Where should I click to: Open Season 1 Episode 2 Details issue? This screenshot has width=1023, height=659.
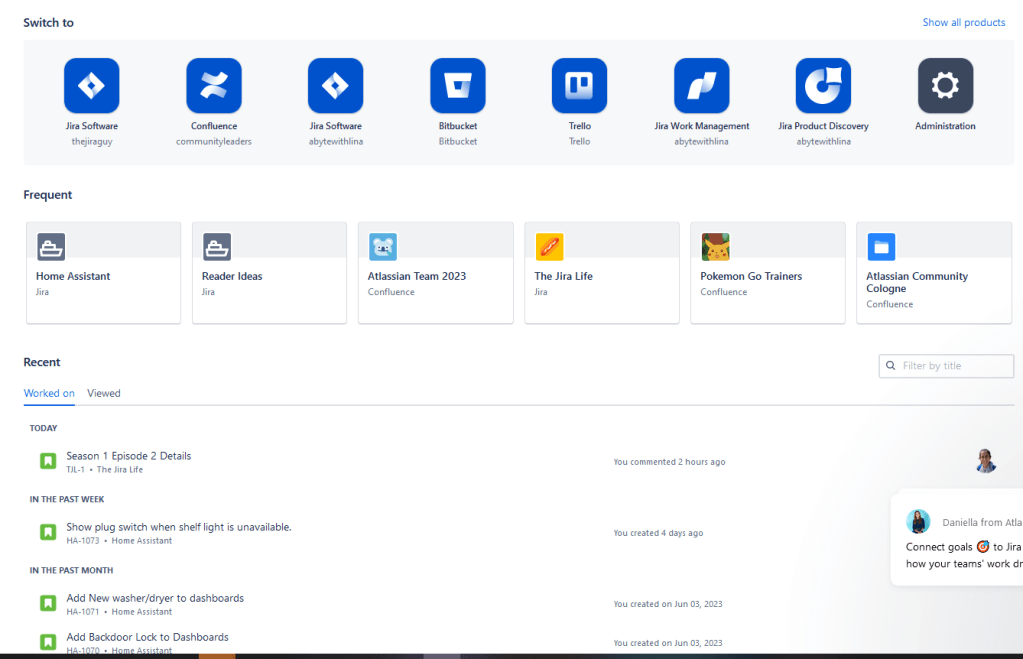pyautogui.click(x=128, y=456)
